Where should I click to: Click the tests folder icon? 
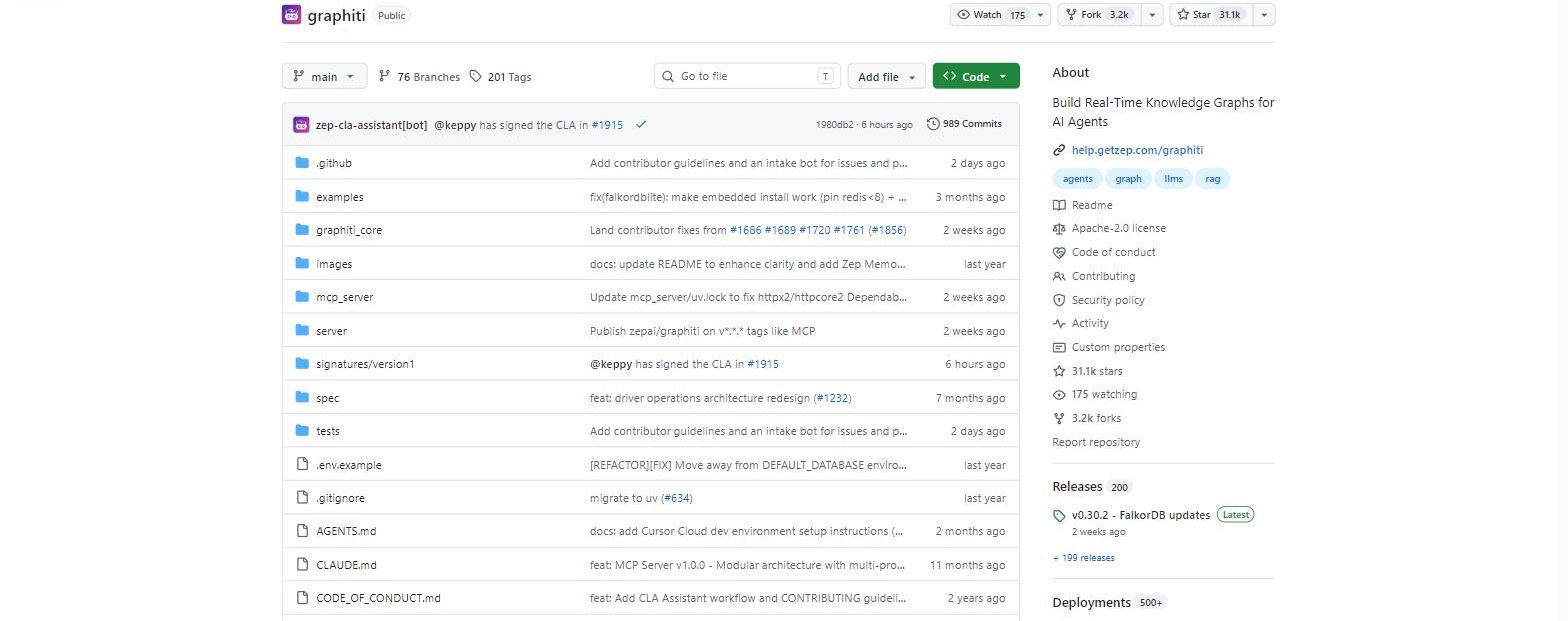pyautogui.click(x=302, y=431)
